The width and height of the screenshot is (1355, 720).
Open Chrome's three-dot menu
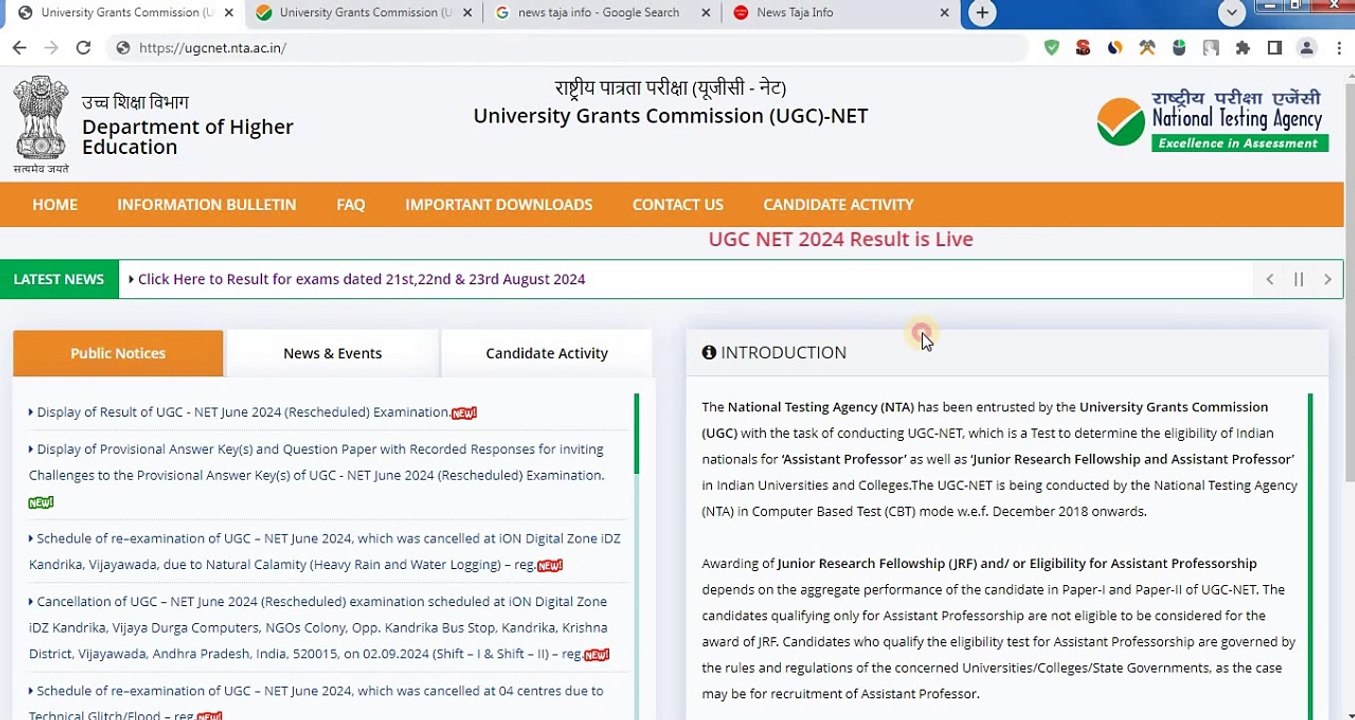click(1339, 48)
